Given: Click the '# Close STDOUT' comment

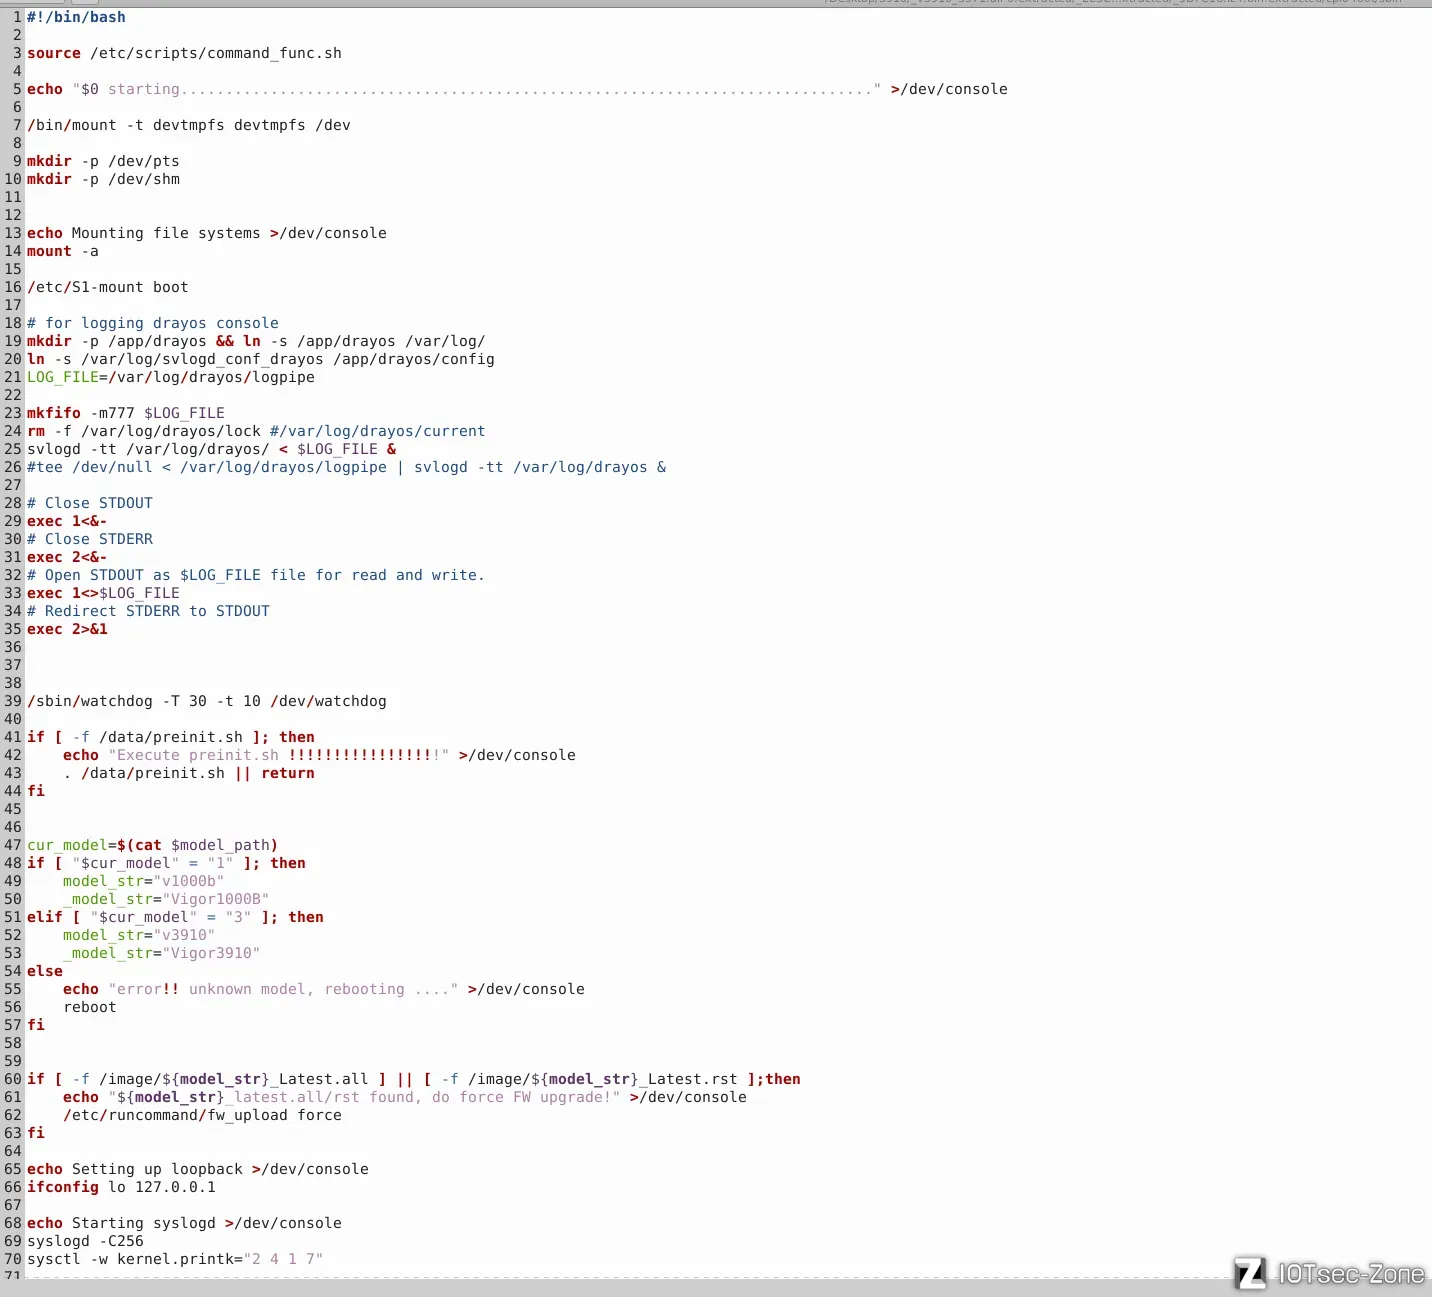Looking at the screenshot, I should [89, 503].
